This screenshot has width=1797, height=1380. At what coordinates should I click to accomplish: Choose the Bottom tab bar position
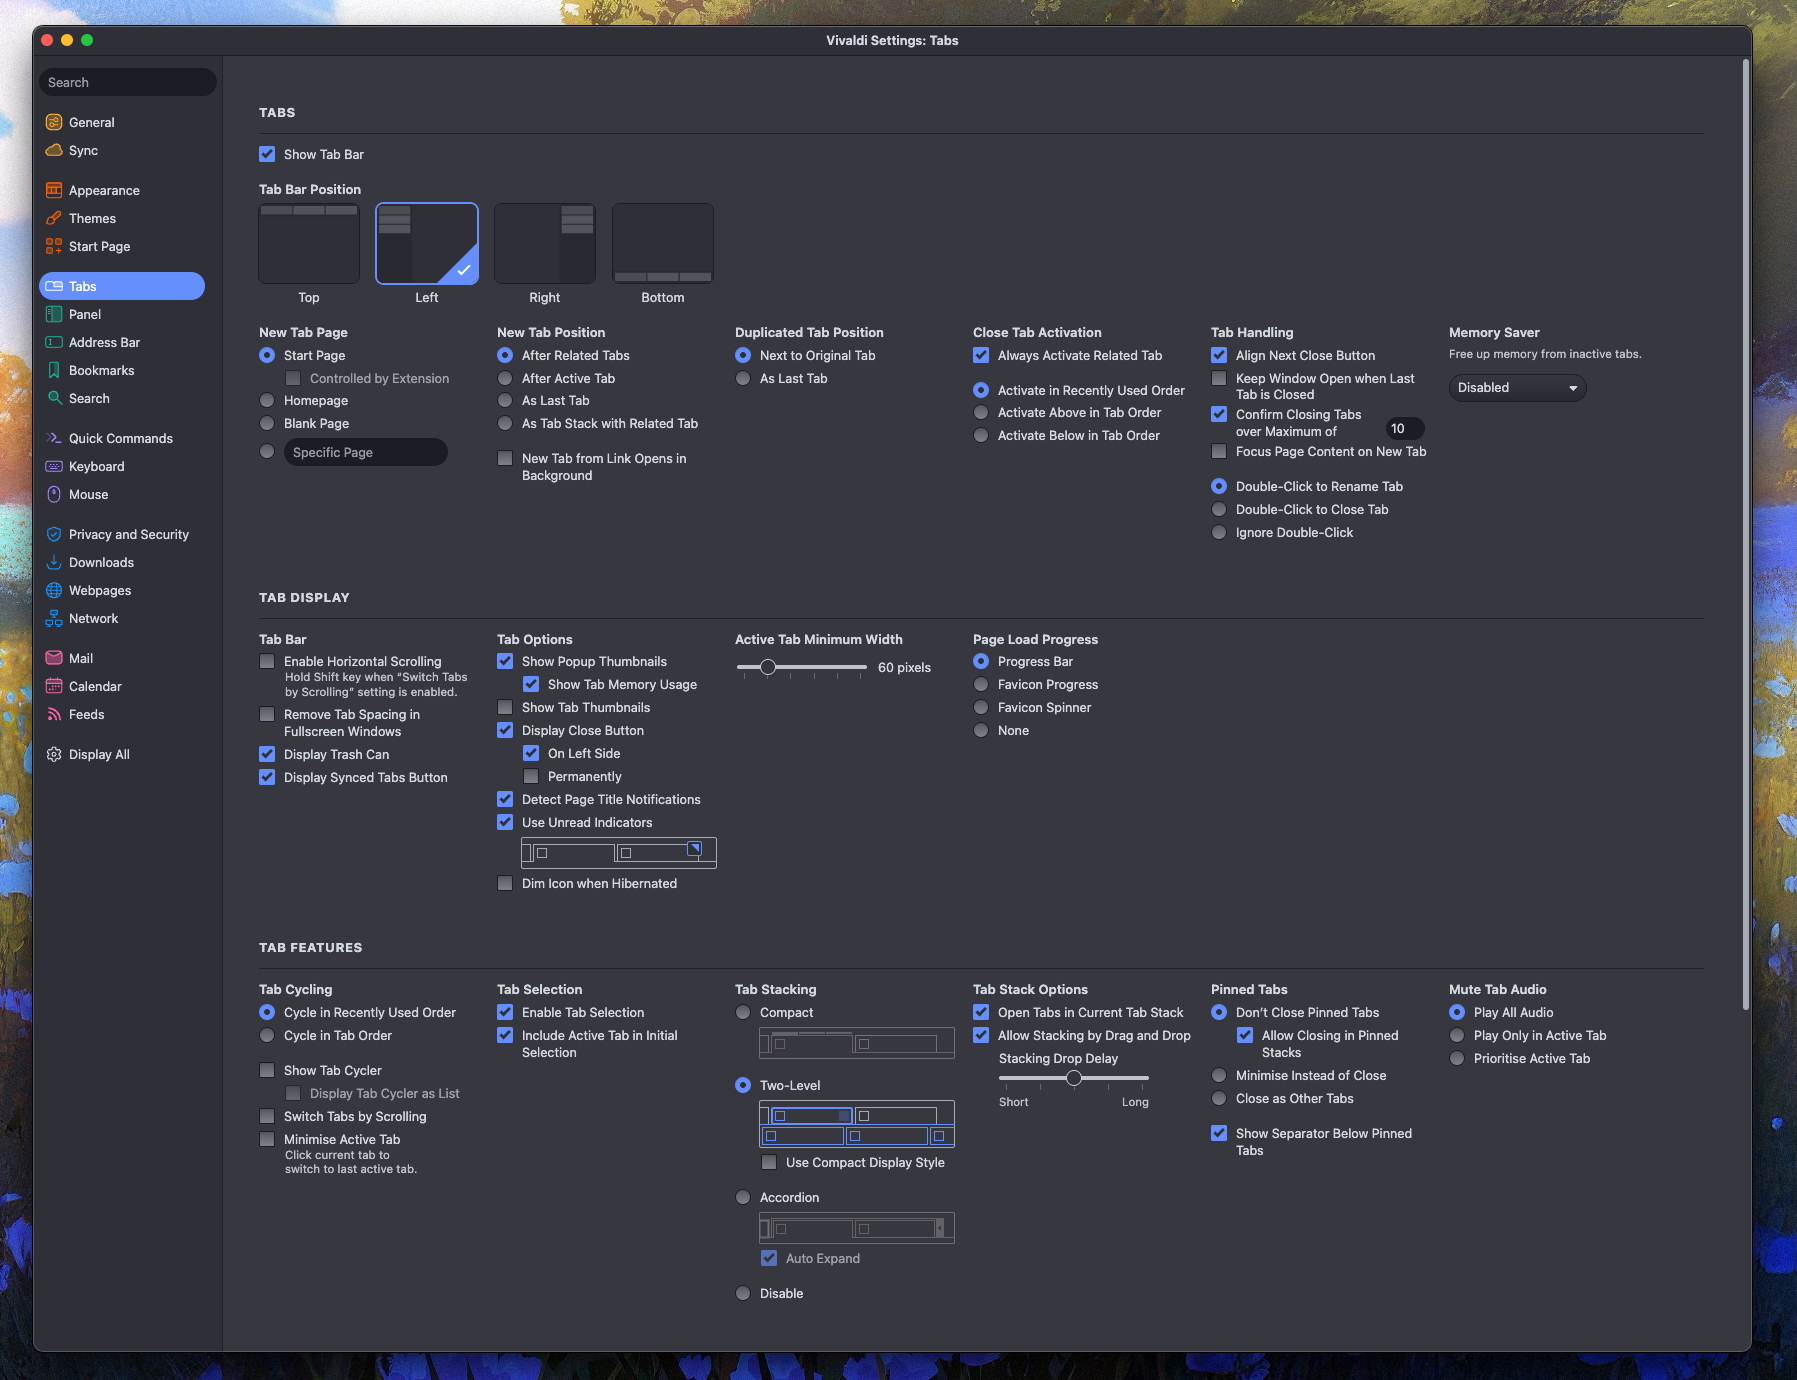point(662,243)
